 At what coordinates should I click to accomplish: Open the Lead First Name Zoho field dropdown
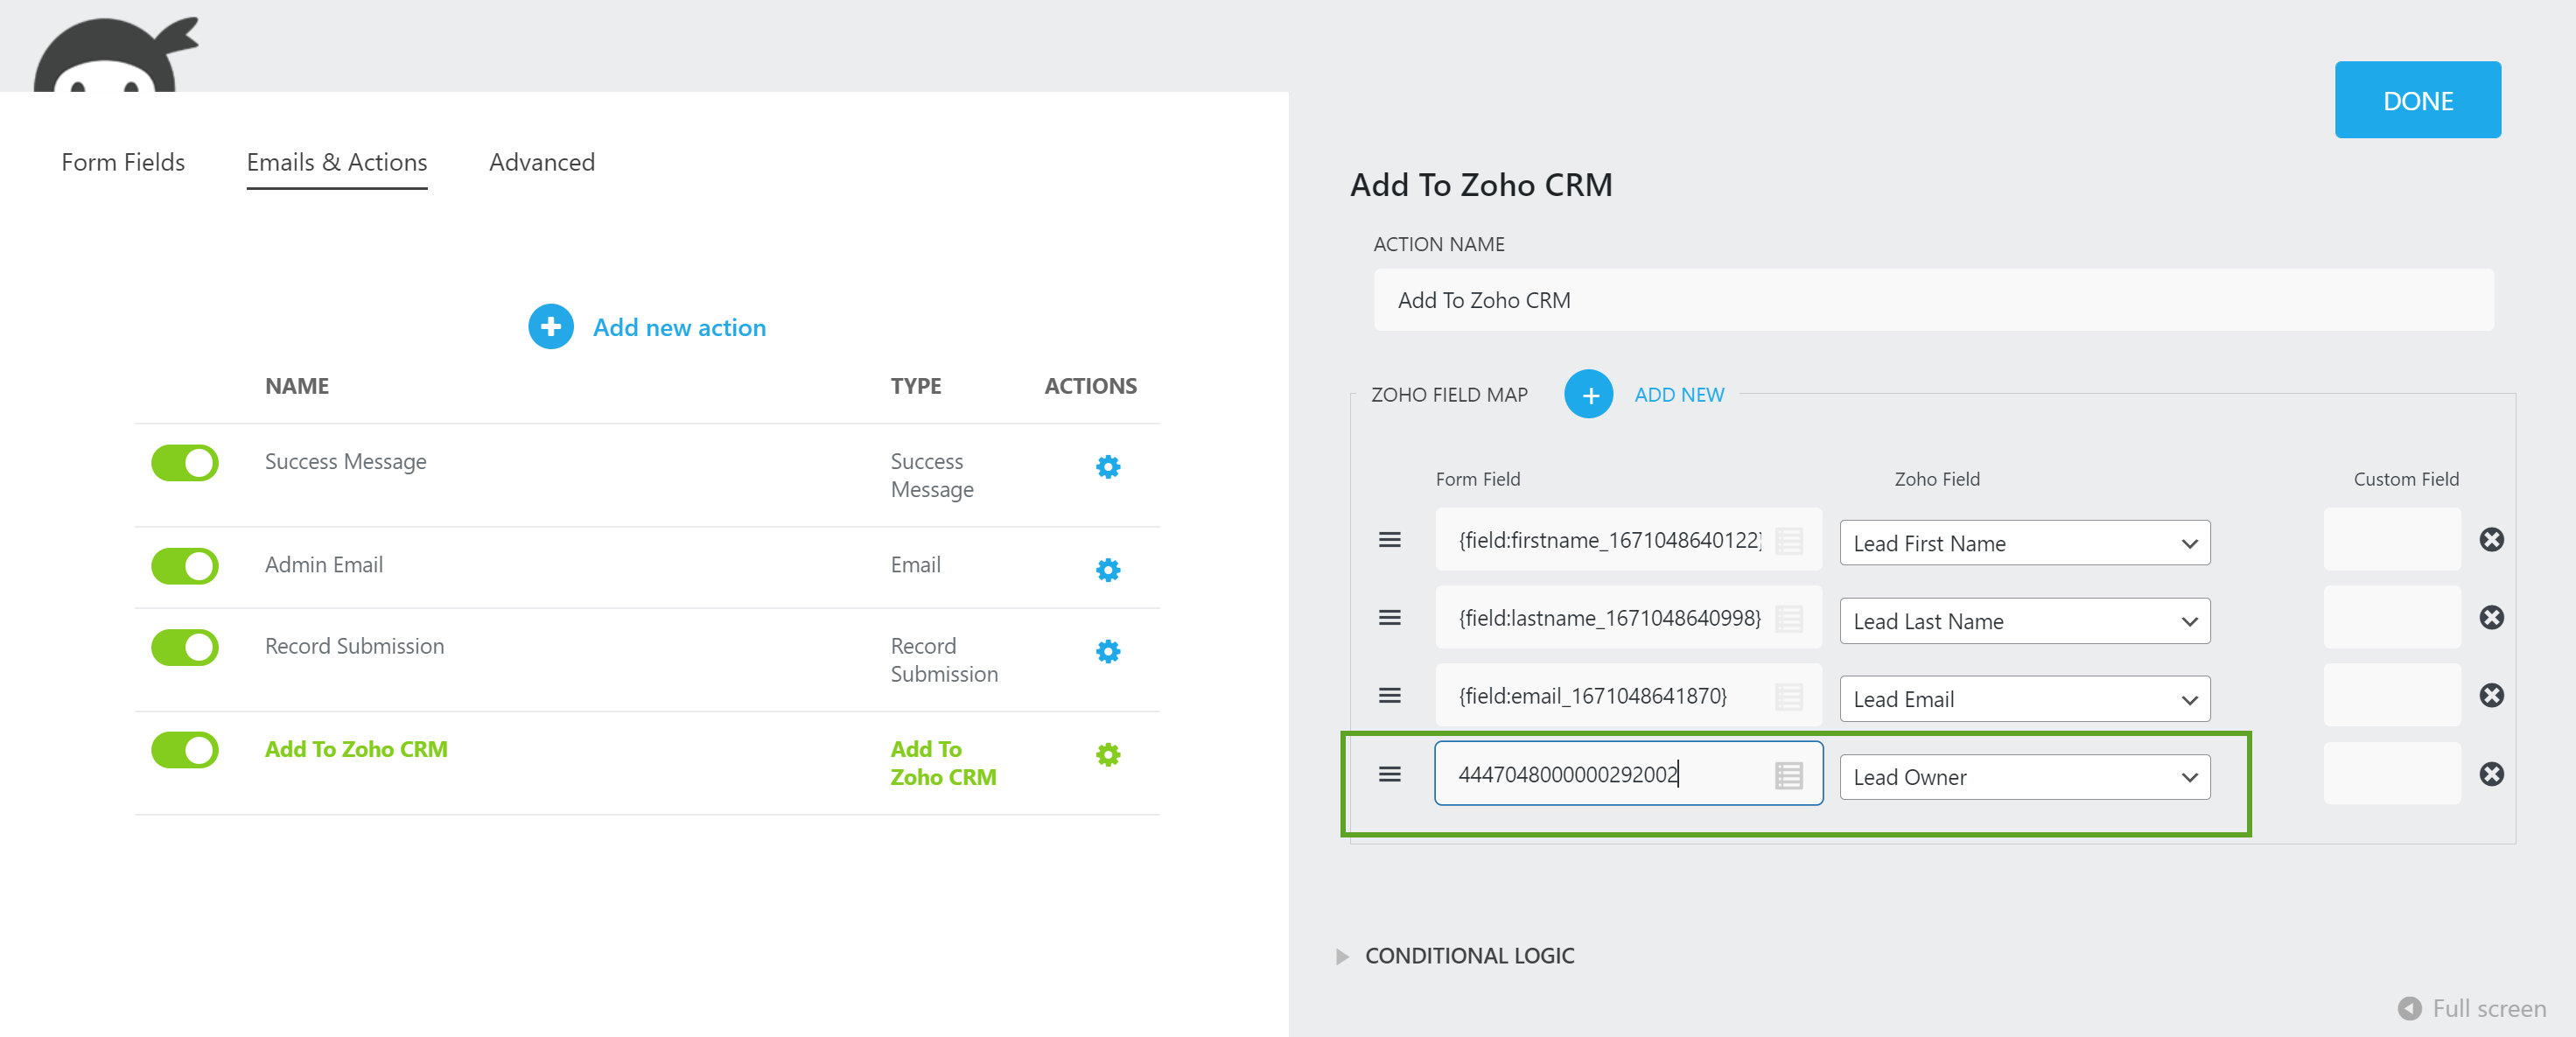2024,543
